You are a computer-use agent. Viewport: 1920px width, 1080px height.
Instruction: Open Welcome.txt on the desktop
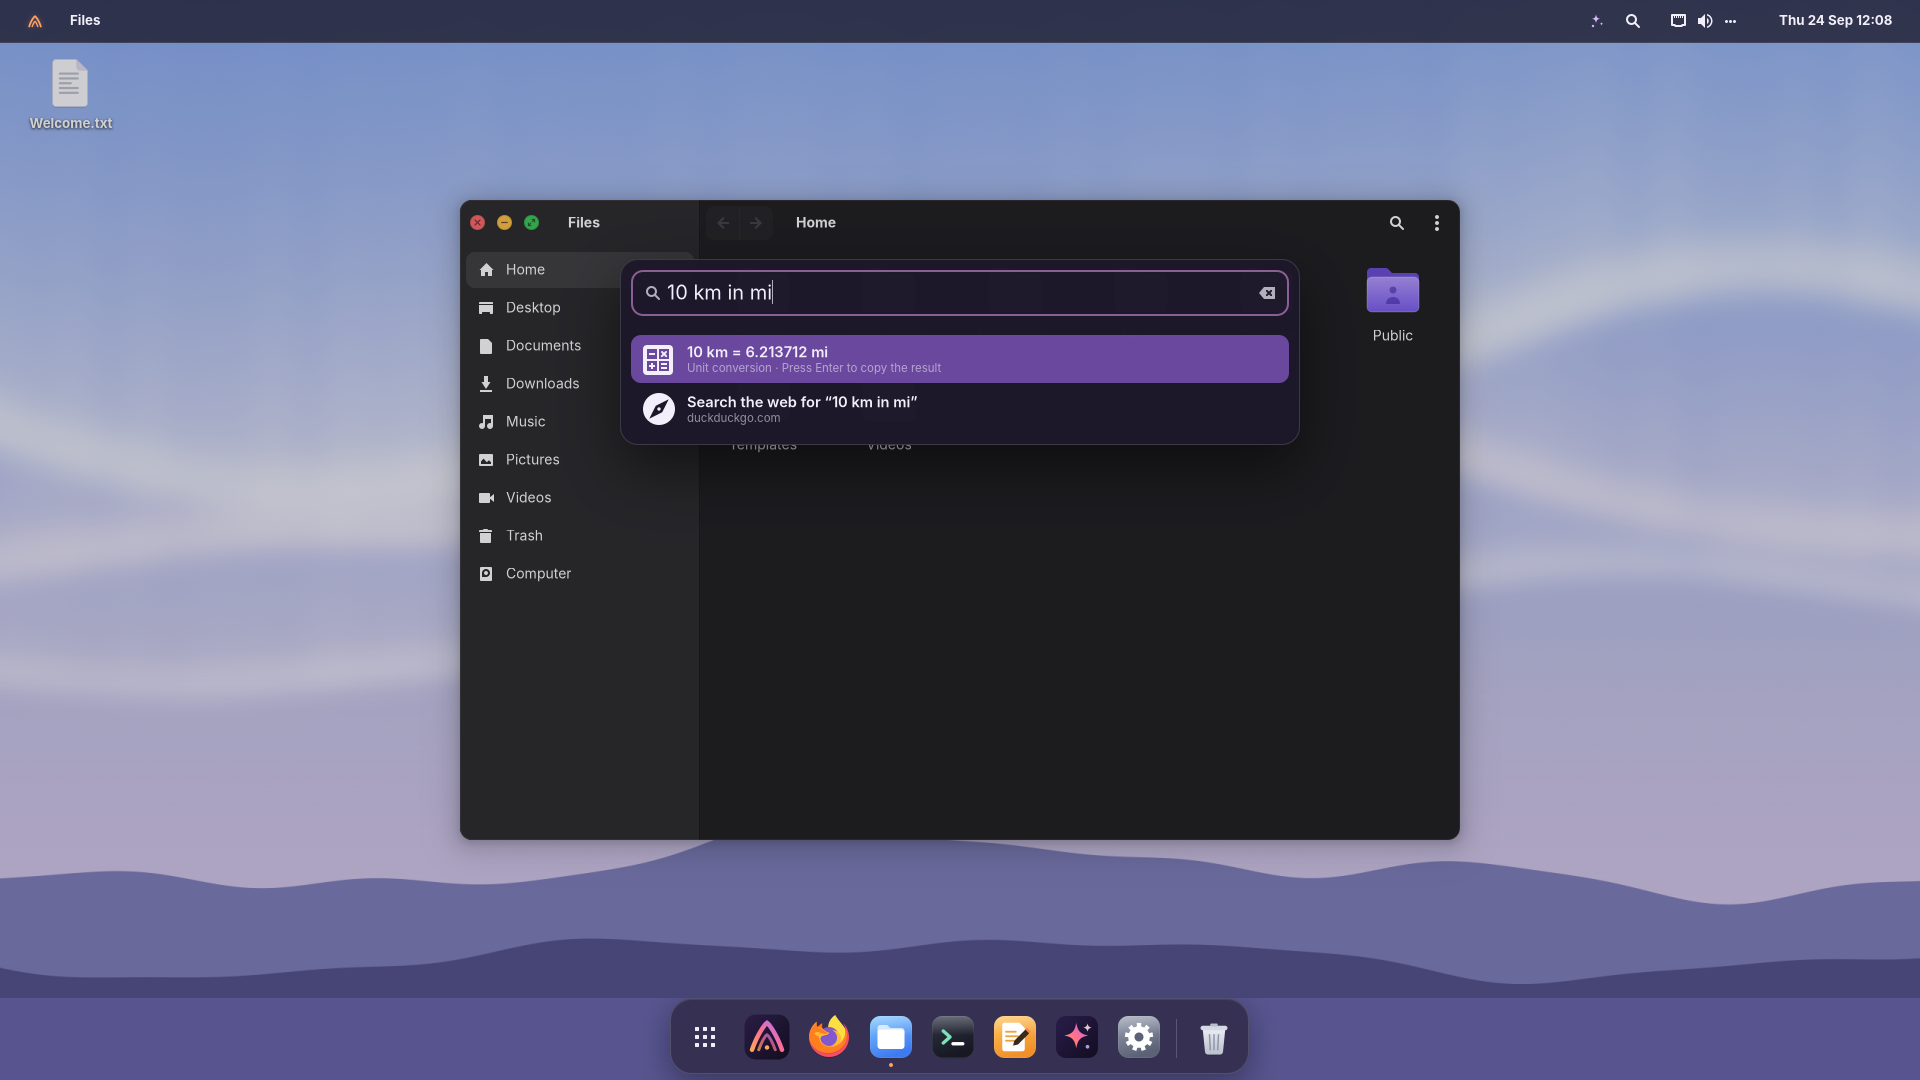[x=70, y=95]
